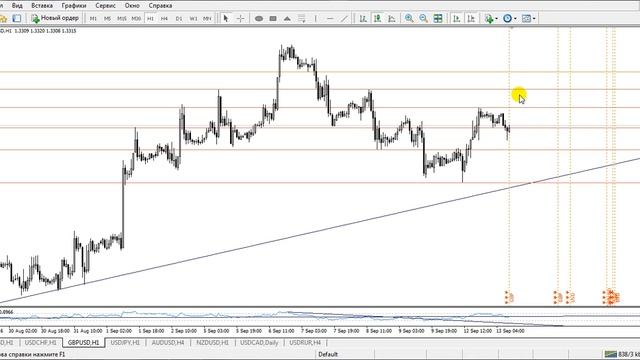Image resolution: width=640 pixels, height=360 pixels.
Task: Select the triangle drawing tool
Action: pyautogui.click(x=287, y=18)
